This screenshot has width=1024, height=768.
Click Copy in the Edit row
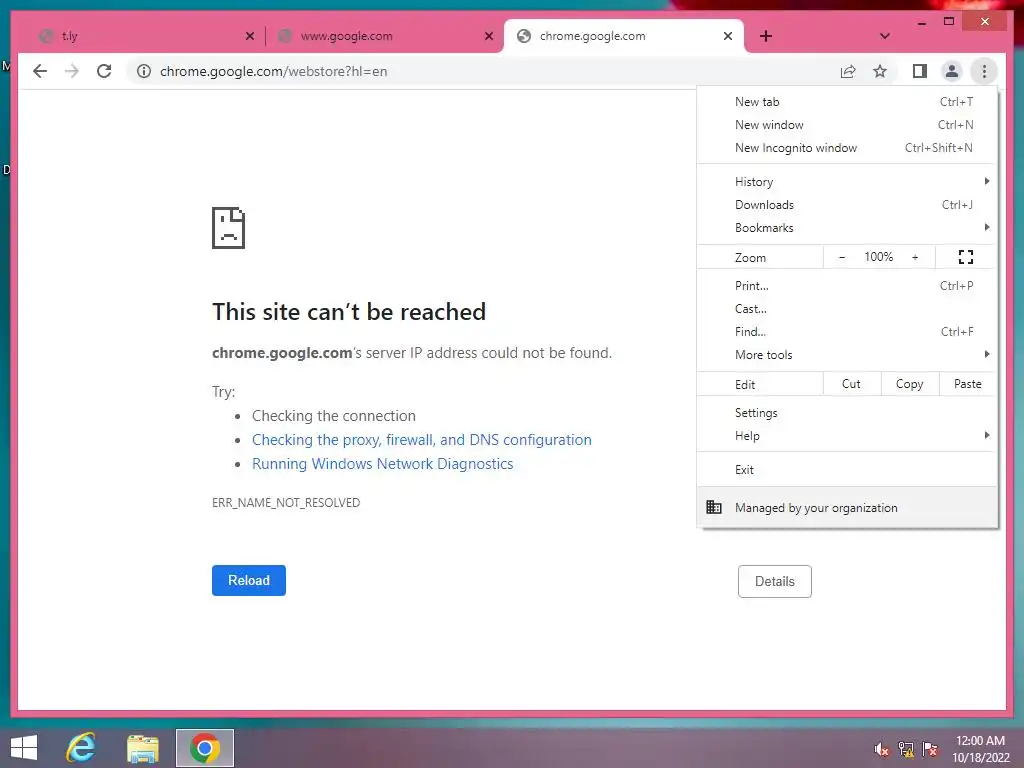tap(910, 384)
